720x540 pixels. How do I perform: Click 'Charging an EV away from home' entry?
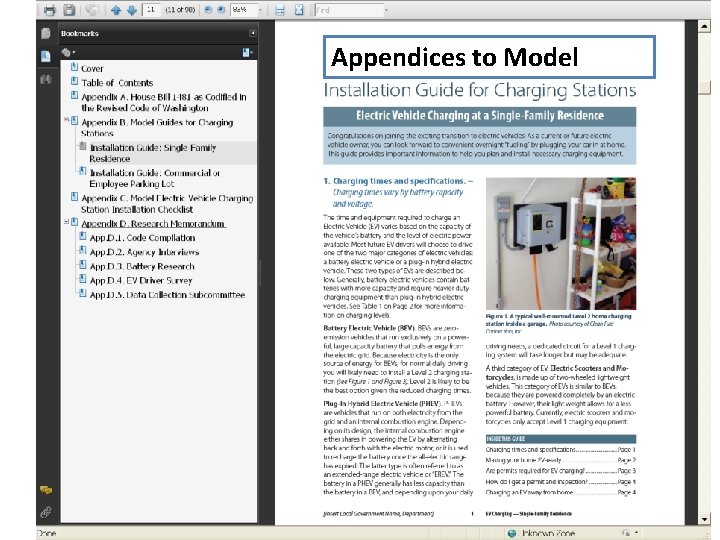click(560, 492)
